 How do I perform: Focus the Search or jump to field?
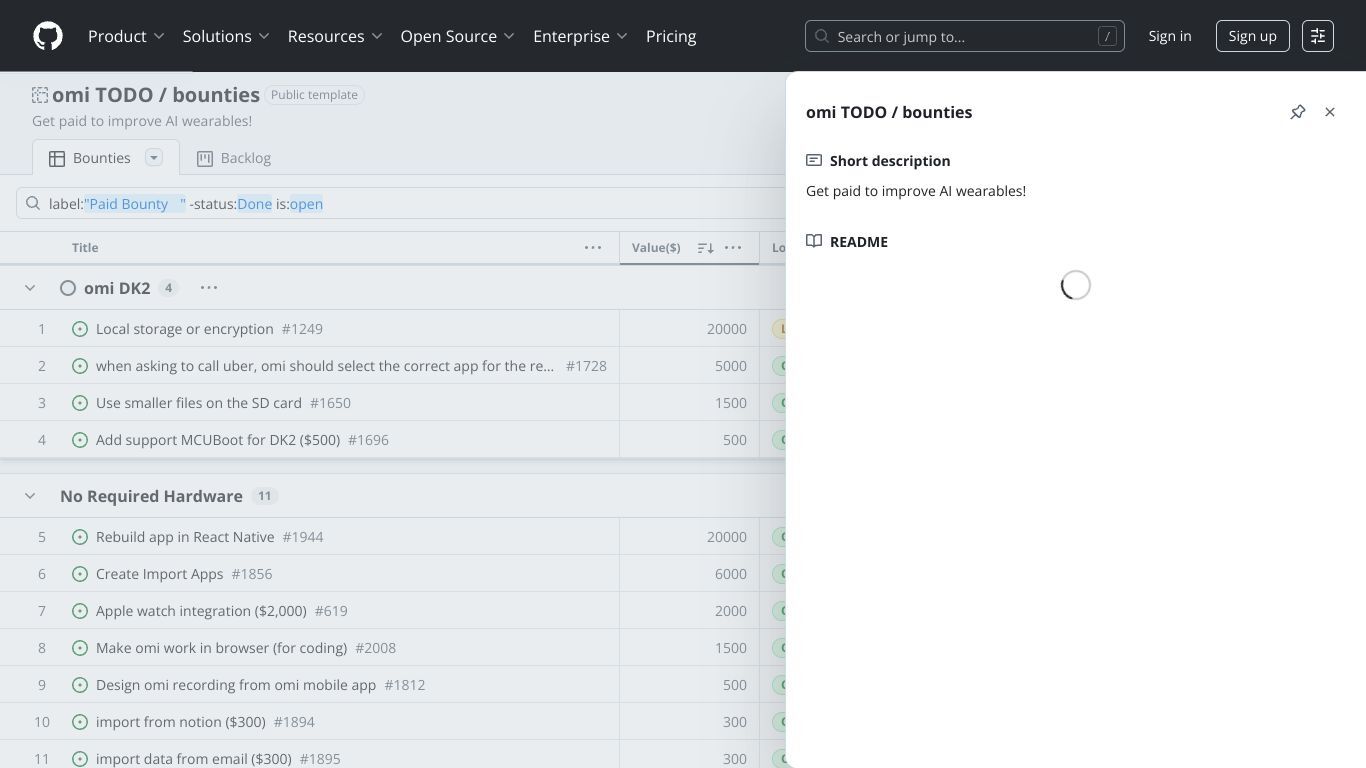(x=965, y=36)
